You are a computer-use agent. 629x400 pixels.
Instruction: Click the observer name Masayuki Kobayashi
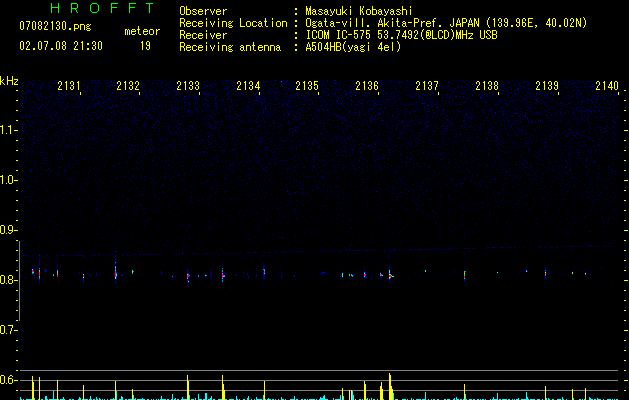click(x=359, y=11)
